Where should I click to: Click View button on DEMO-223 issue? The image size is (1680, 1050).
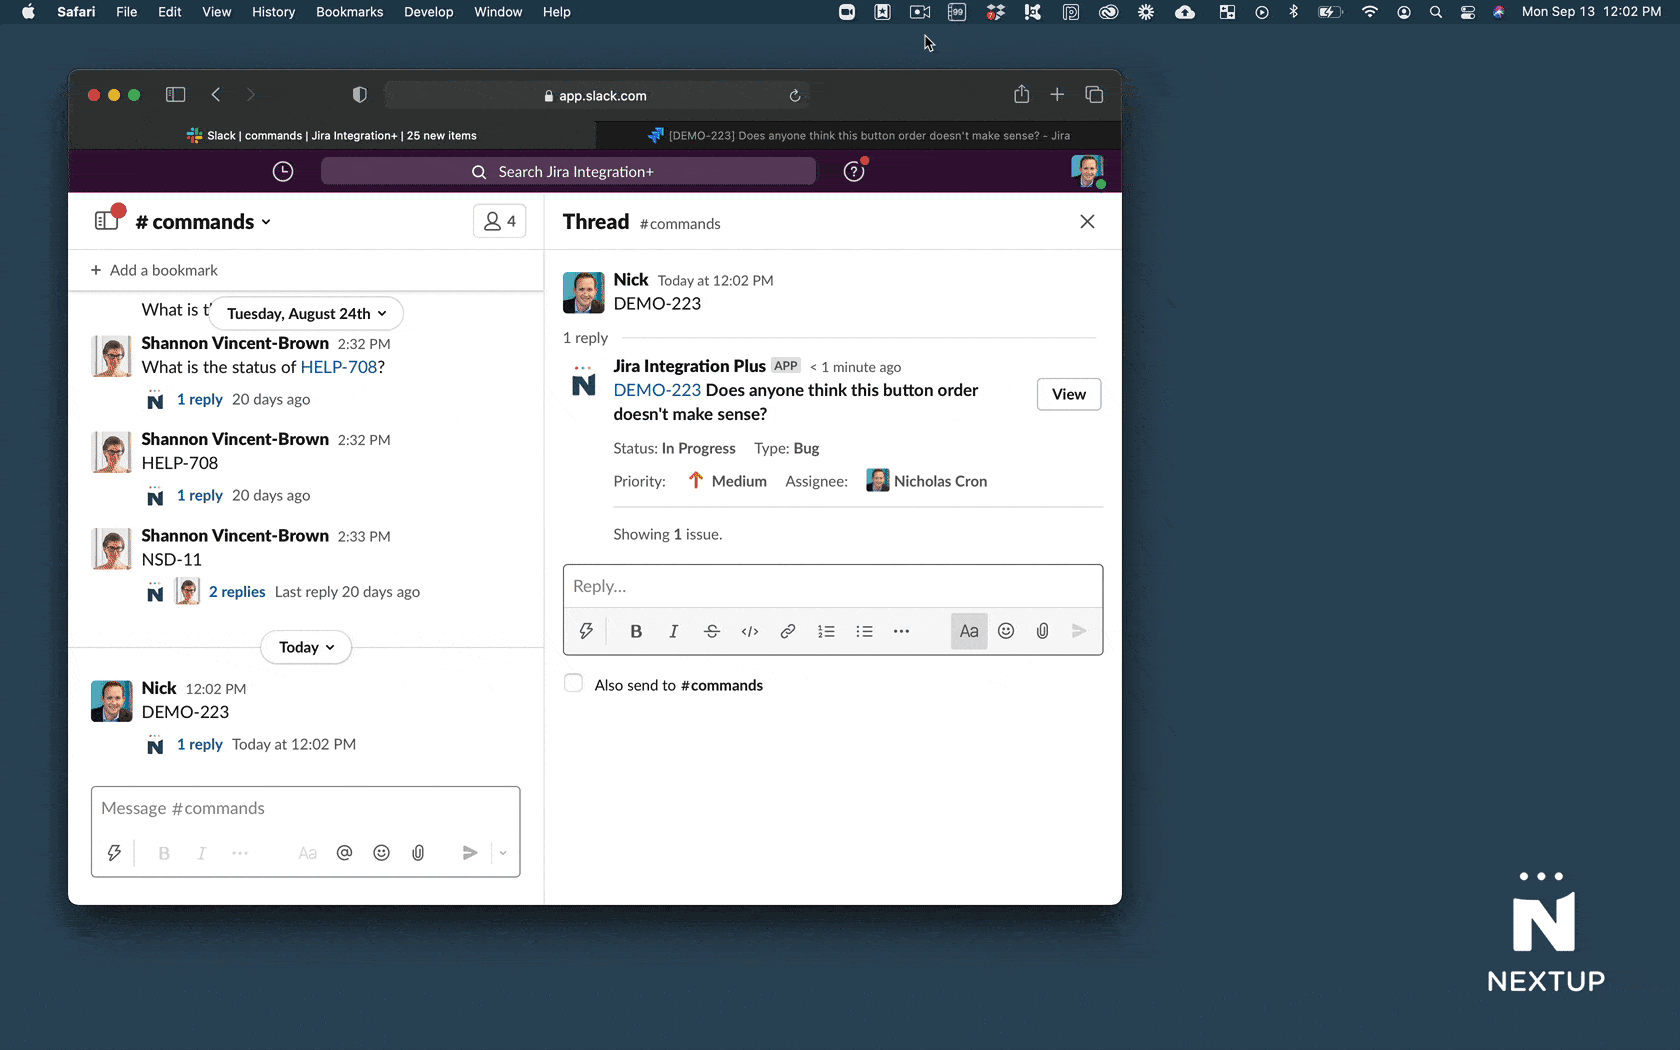(1068, 394)
